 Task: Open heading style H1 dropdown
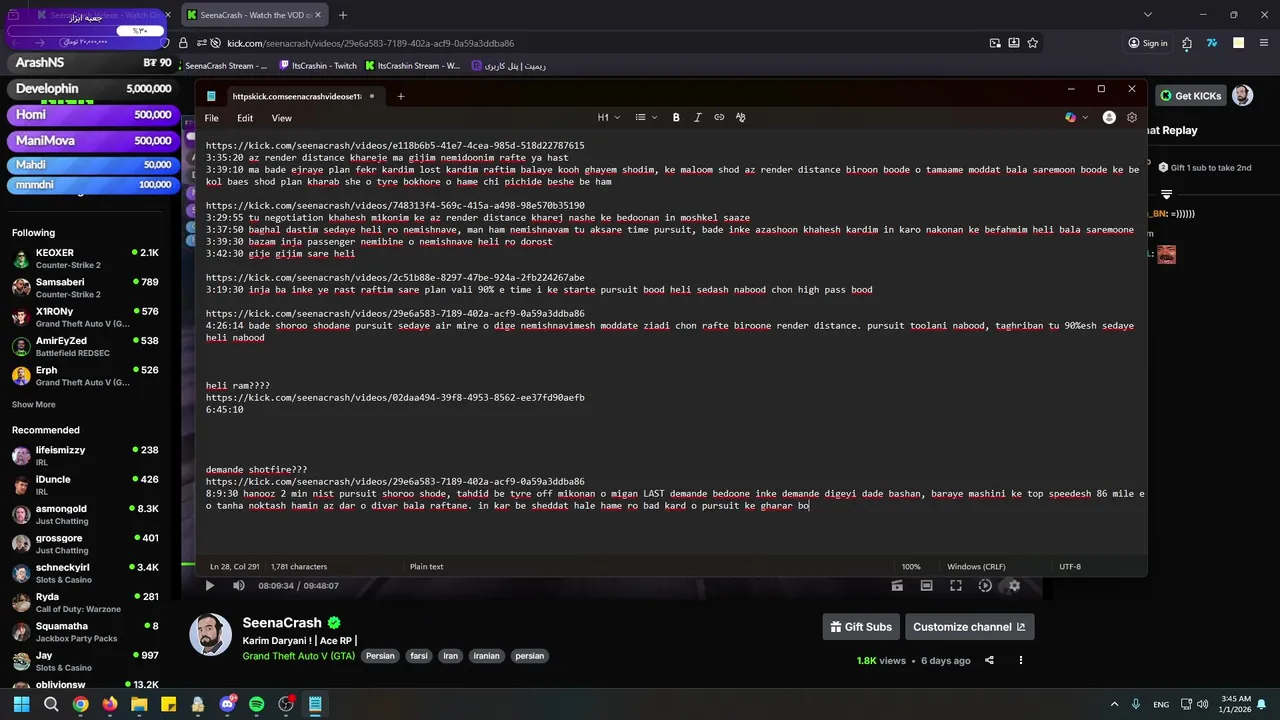click(608, 117)
